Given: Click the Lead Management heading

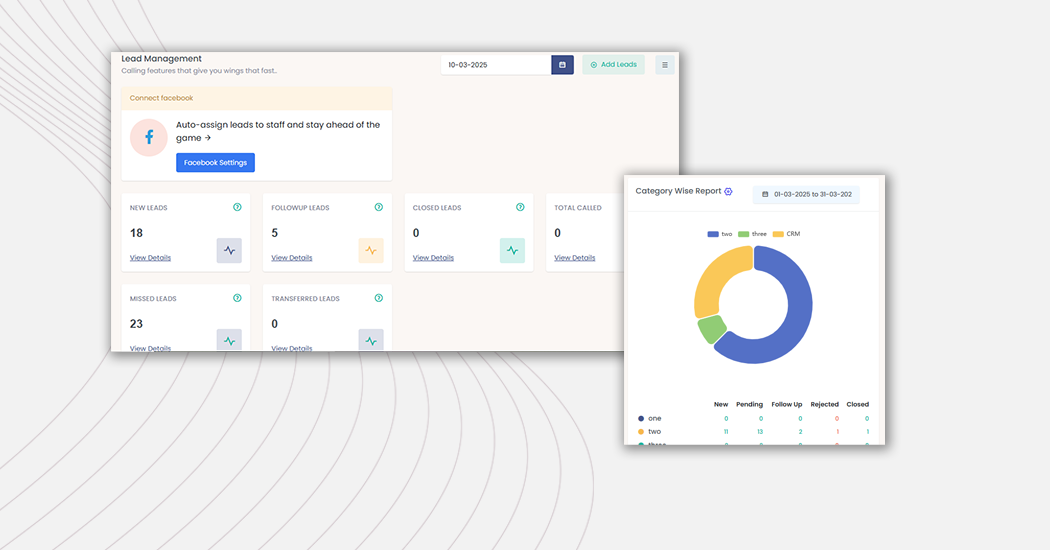Looking at the screenshot, I should pyautogui.click(x=161, y=59).
